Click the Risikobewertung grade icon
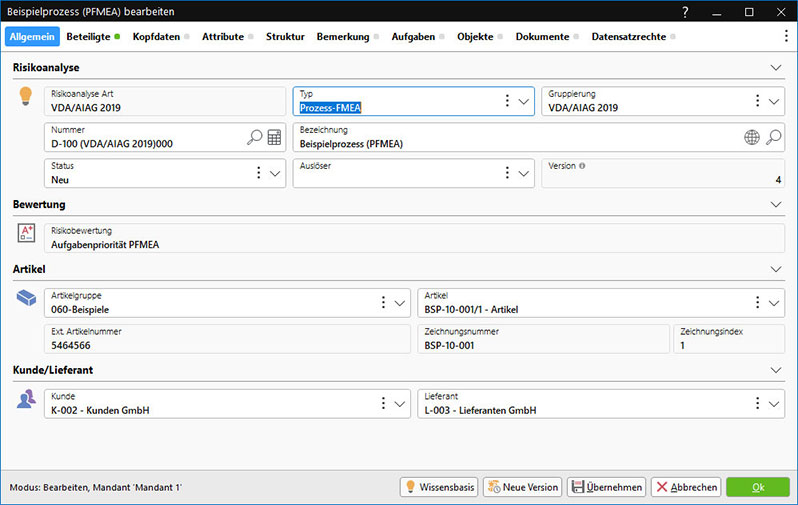The image size is (798, 505). [27, 233]
